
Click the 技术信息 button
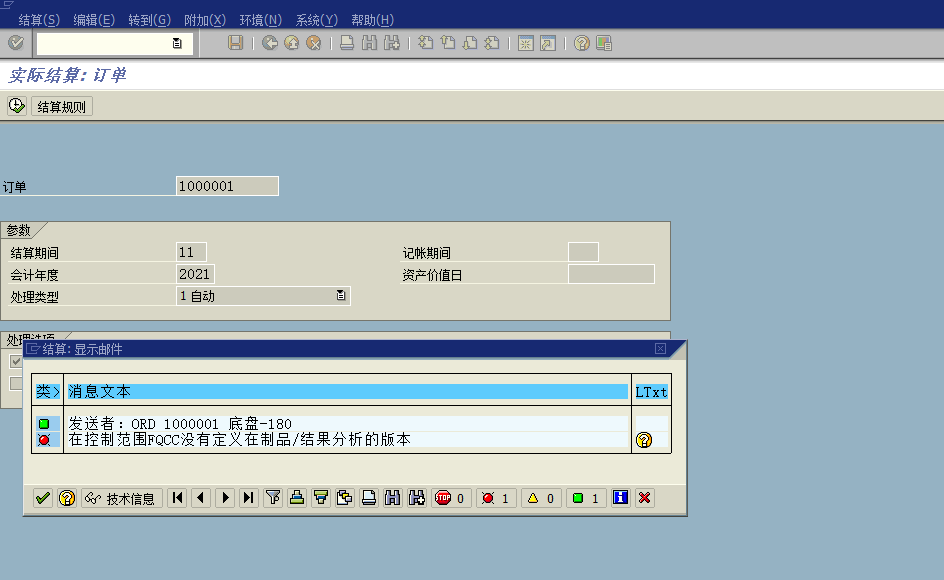[122, 498]
